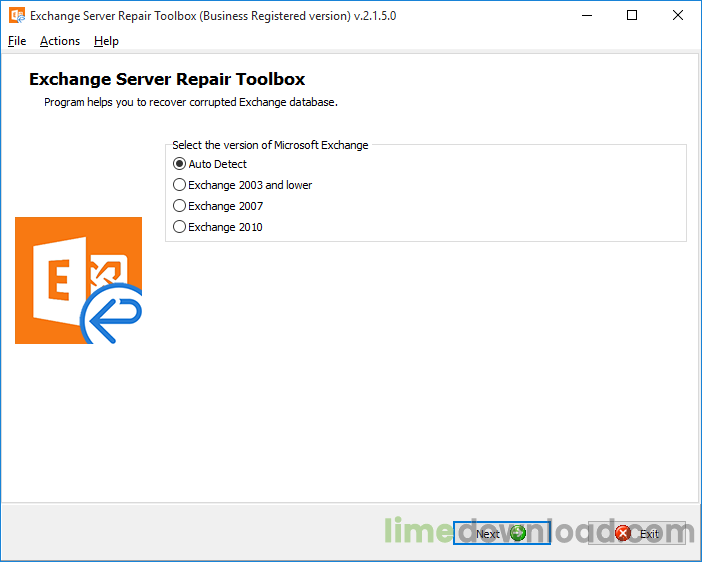Open the Actions menu

(60, 41)
